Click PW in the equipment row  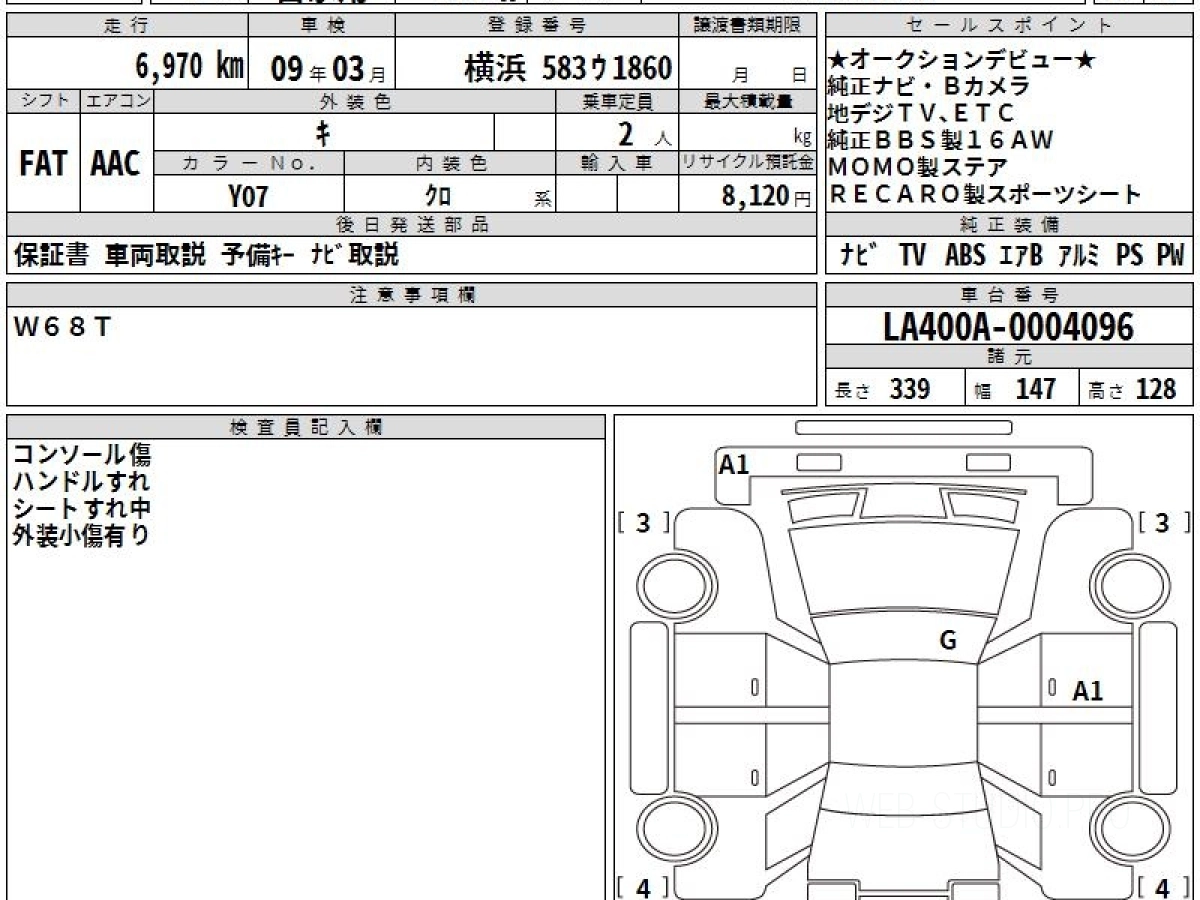1170,256
